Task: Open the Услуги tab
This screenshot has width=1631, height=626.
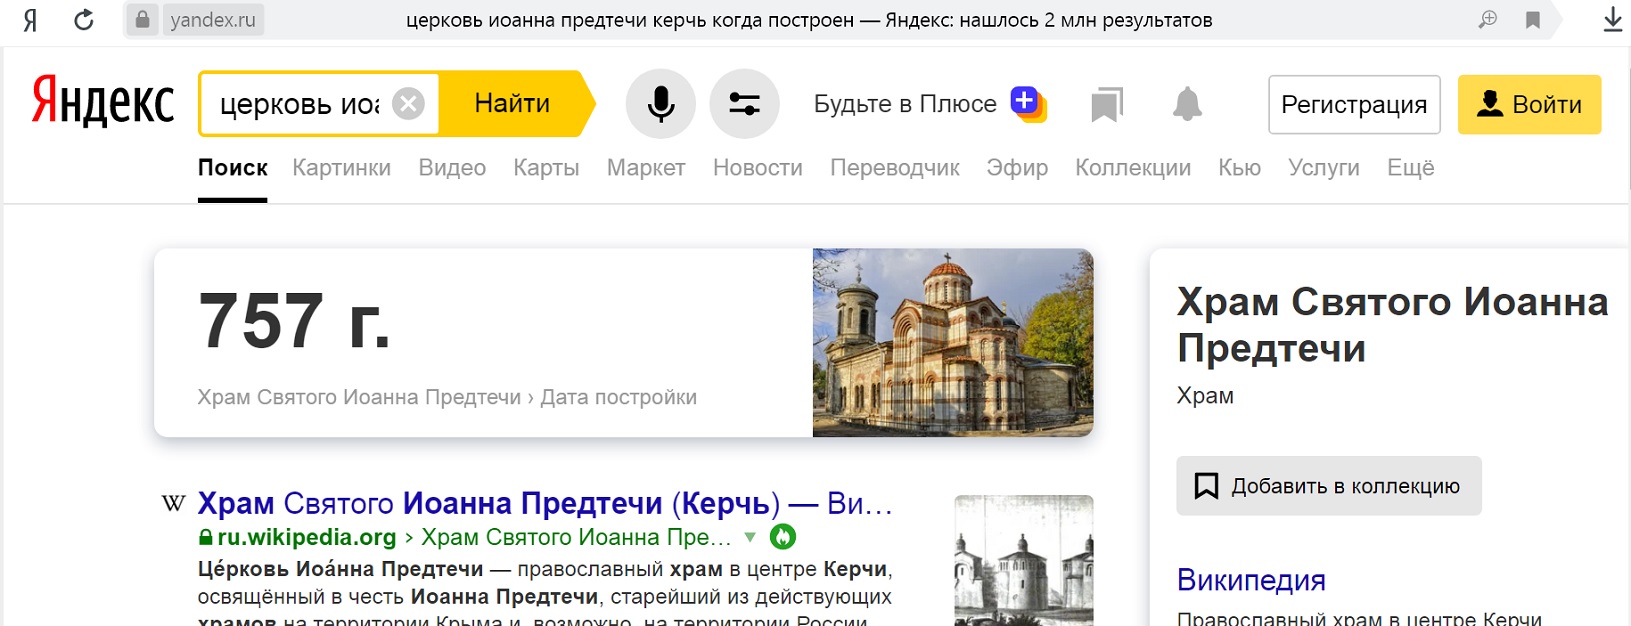Action: click(1324, 168)
